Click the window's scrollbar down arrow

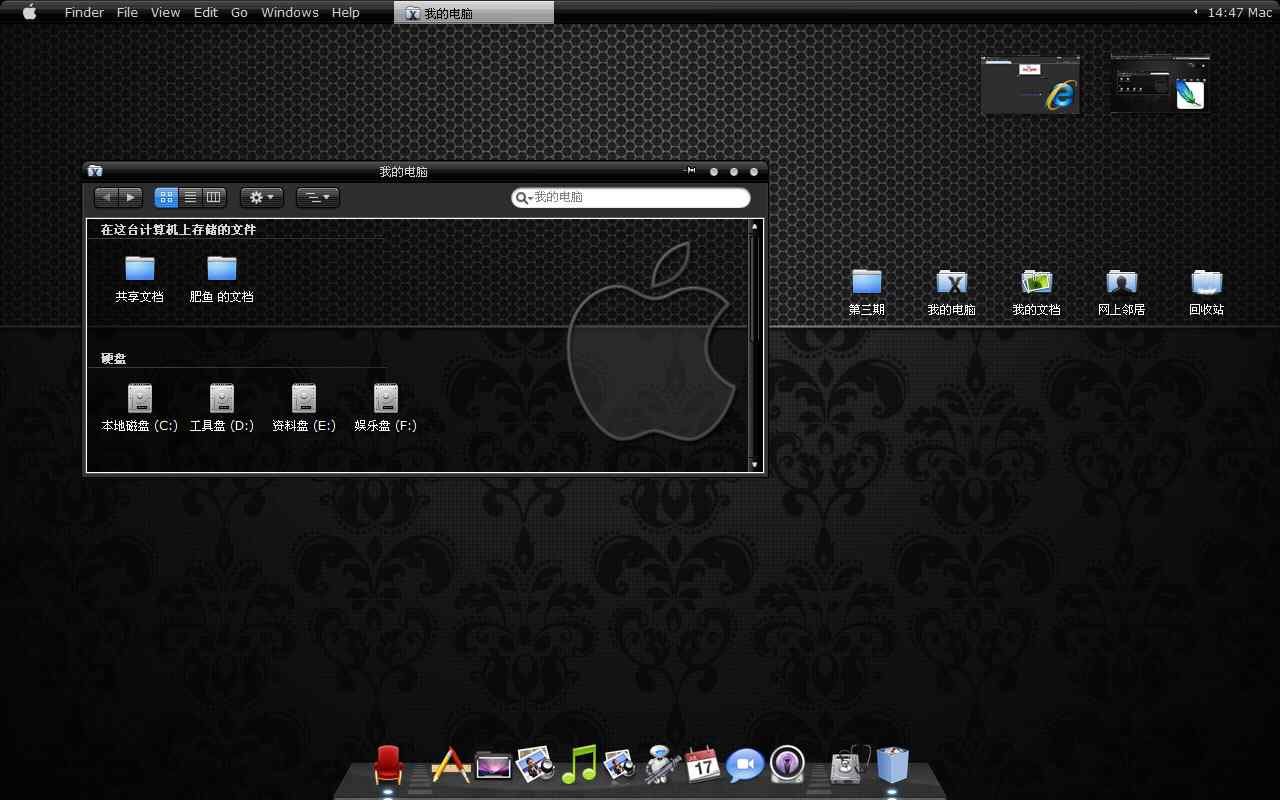755,465
